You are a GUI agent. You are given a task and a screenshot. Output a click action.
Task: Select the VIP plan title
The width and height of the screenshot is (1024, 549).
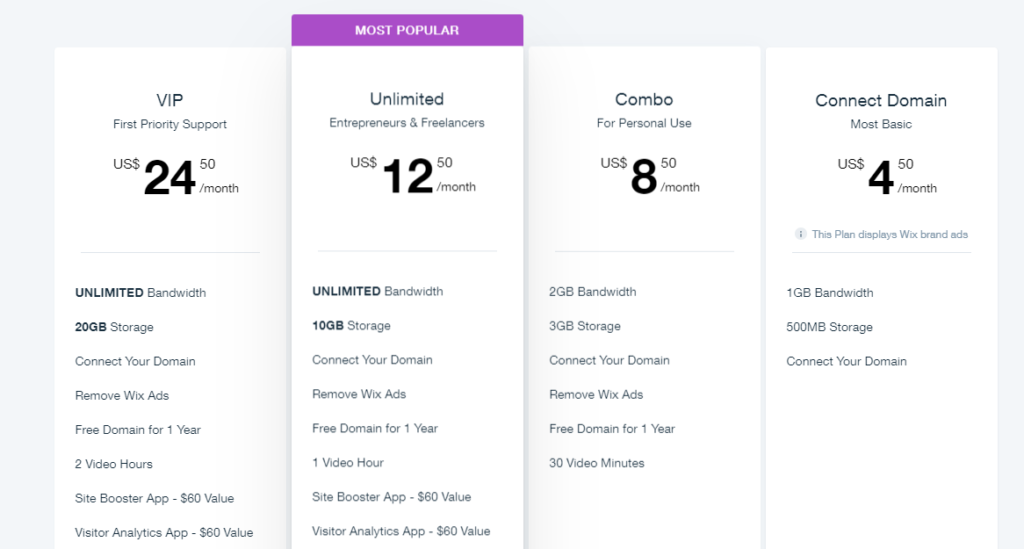point(170,100)
